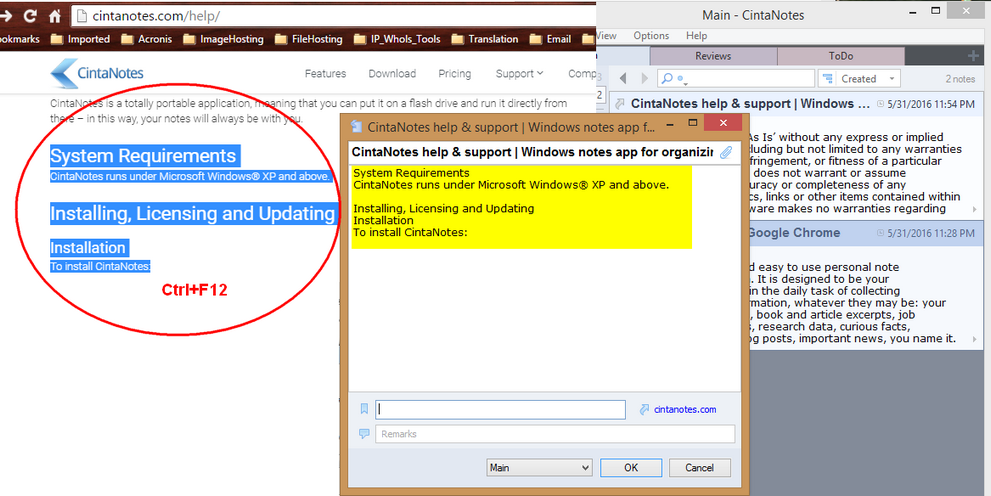Switch to the ToDo section tab
The width and height of the screenshot is (991, 496).
click(x=841, y=56)
